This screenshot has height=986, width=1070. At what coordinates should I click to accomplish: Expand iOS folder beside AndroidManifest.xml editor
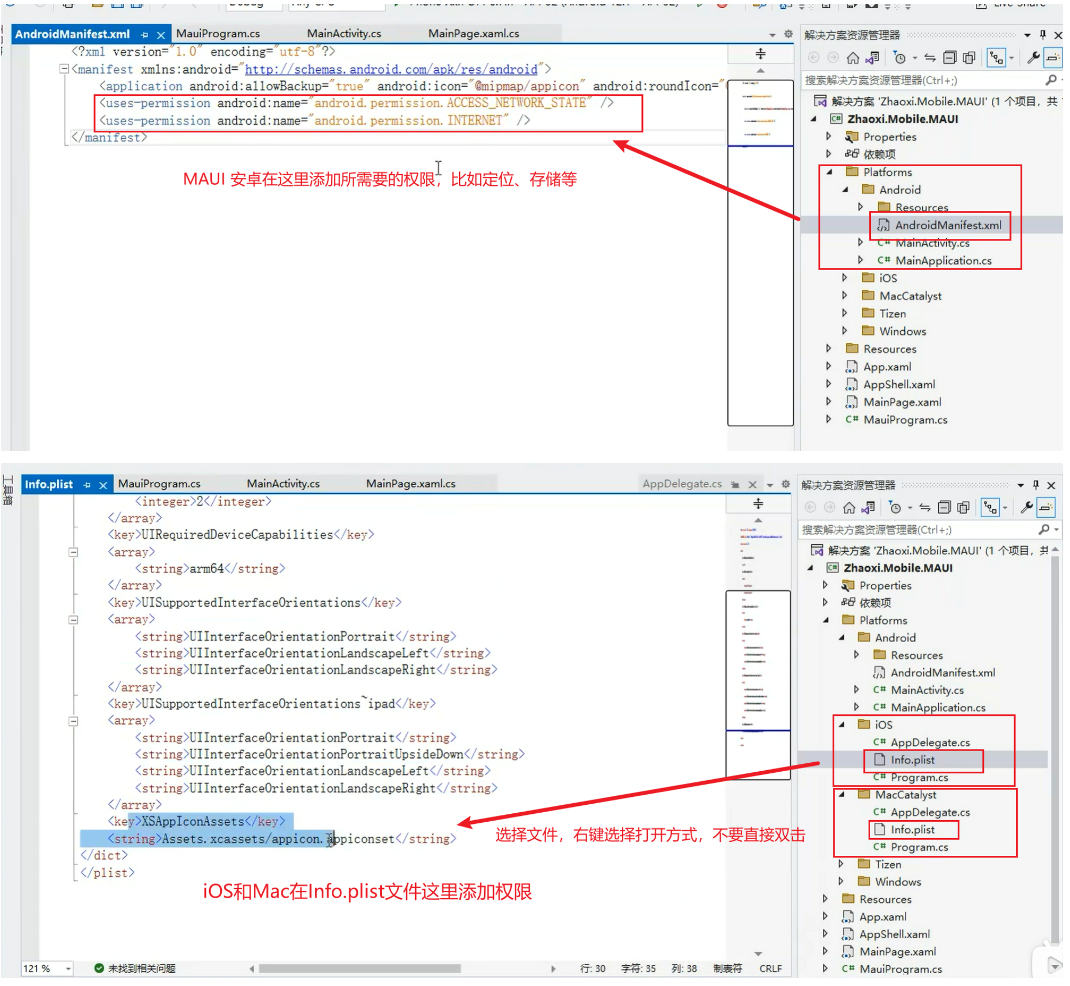tap(845, 278)
